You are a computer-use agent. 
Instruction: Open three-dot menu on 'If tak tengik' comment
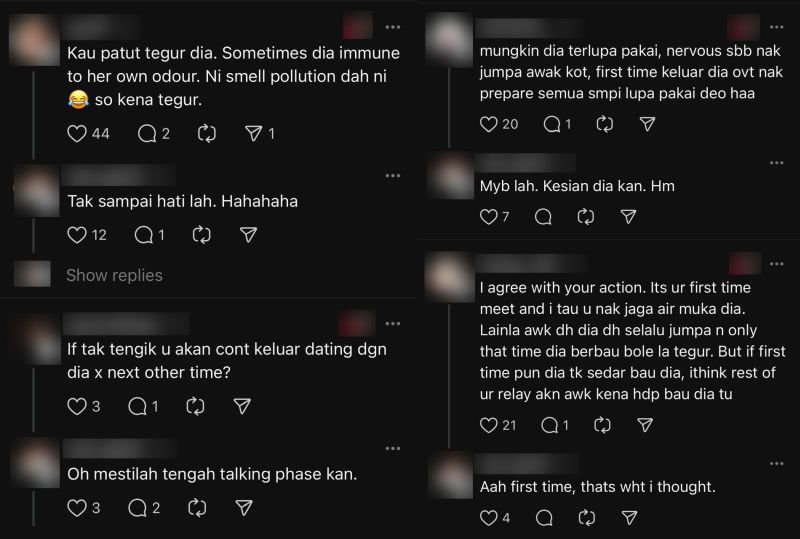coord(393,324)
